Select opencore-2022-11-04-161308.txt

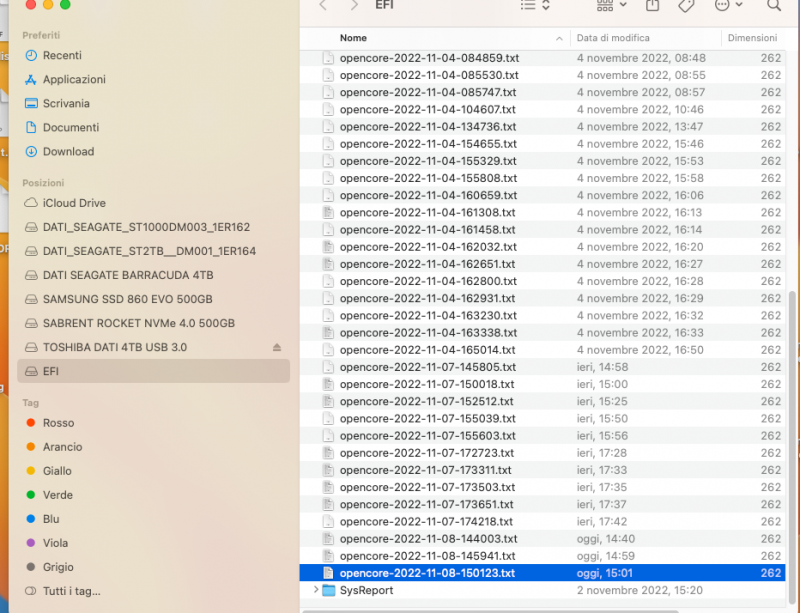point(542,212)
